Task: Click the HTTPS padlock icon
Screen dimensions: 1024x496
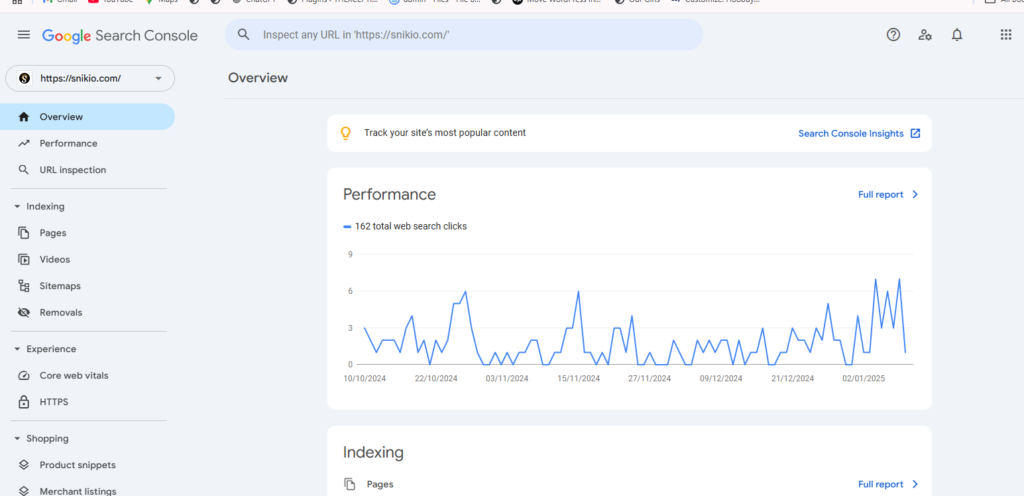Action: 24,402
